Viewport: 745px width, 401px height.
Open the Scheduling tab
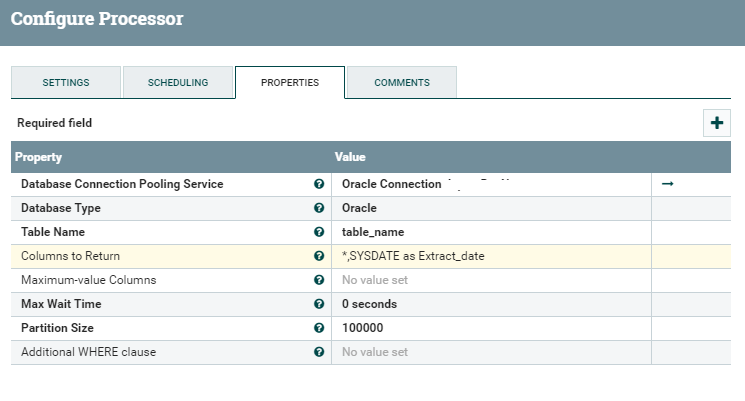(177, 83)
